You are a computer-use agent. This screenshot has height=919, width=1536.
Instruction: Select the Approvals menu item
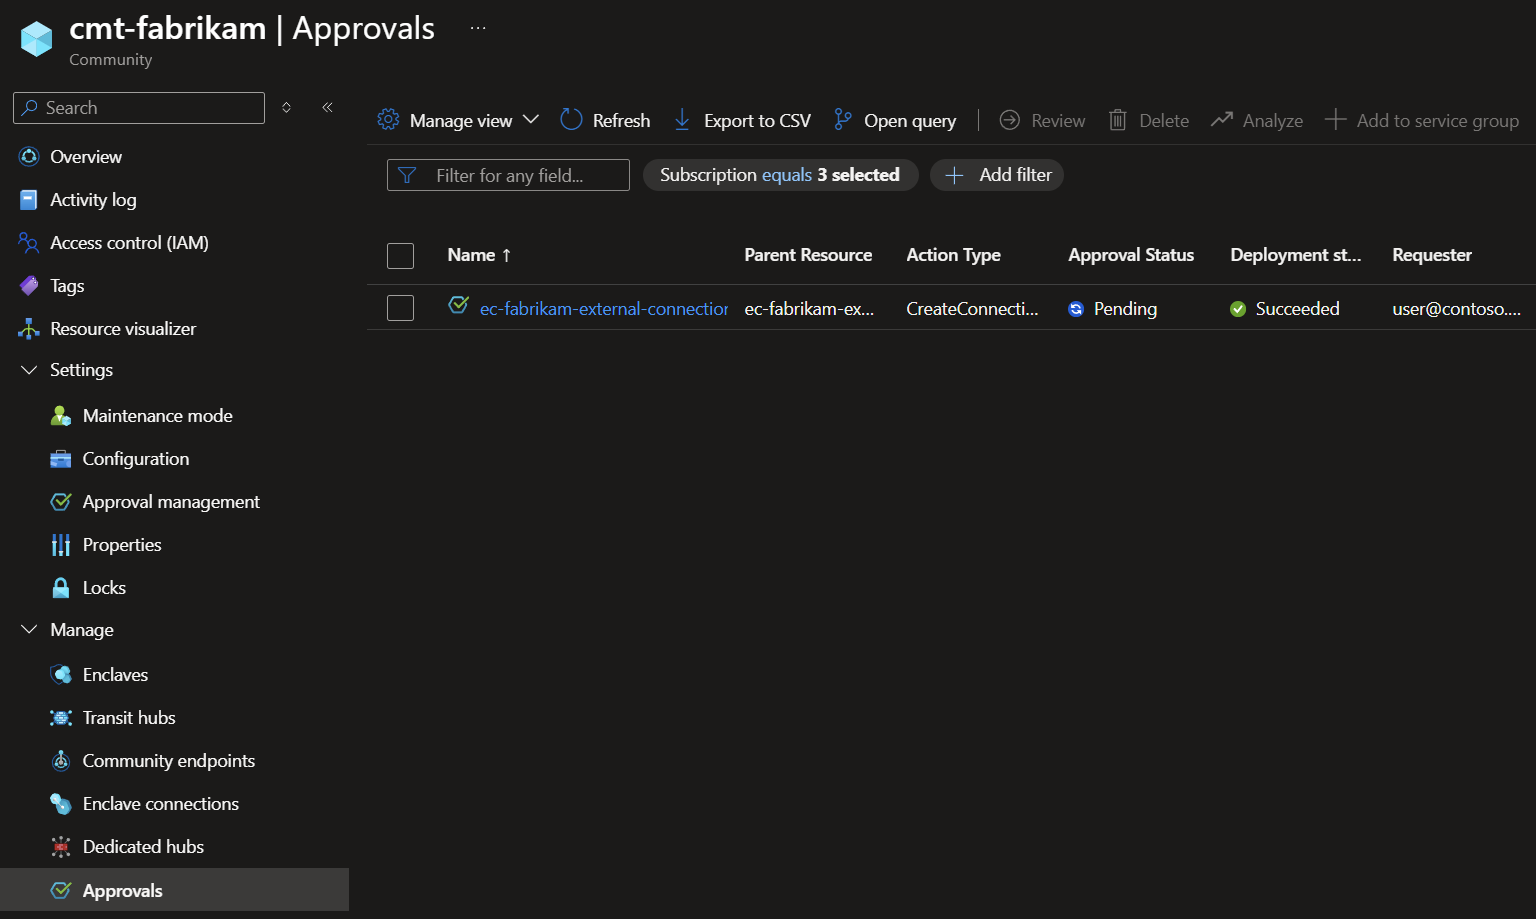coord(174,890)
